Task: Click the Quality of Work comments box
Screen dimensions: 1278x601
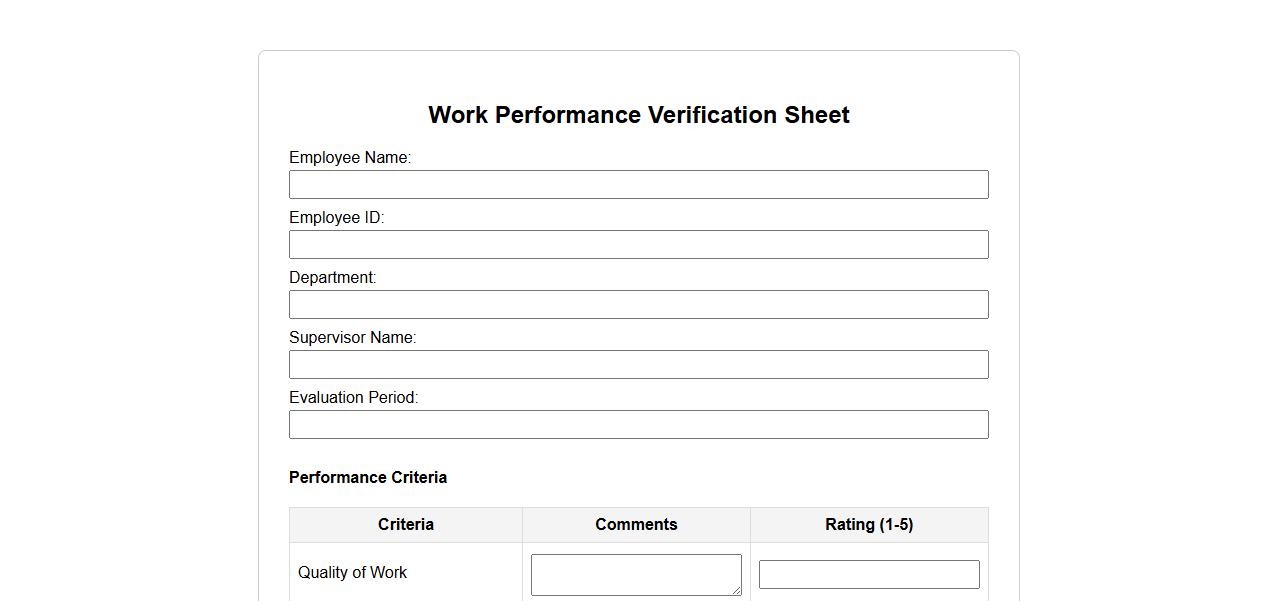Action: (635, 574)
